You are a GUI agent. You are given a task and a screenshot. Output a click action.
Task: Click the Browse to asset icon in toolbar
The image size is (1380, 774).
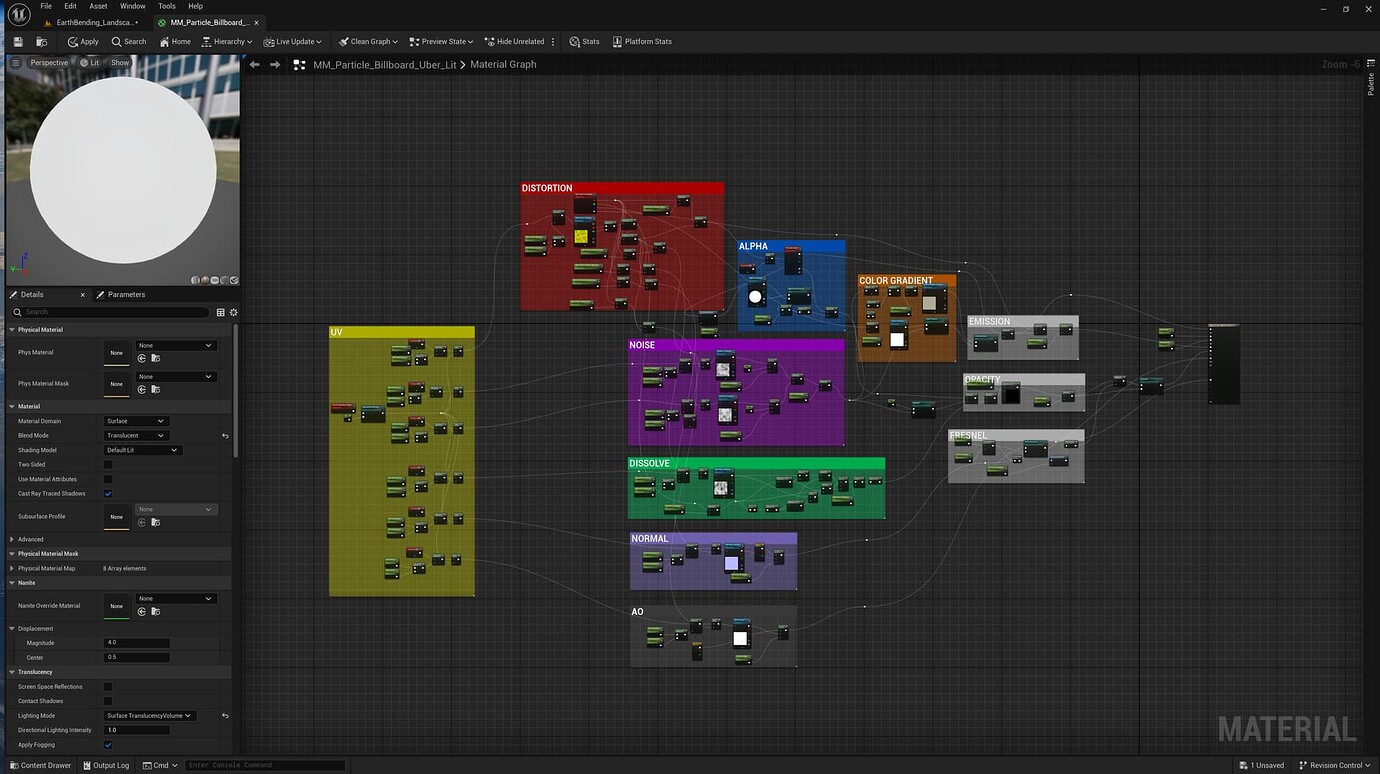click(x=41, y=42)
